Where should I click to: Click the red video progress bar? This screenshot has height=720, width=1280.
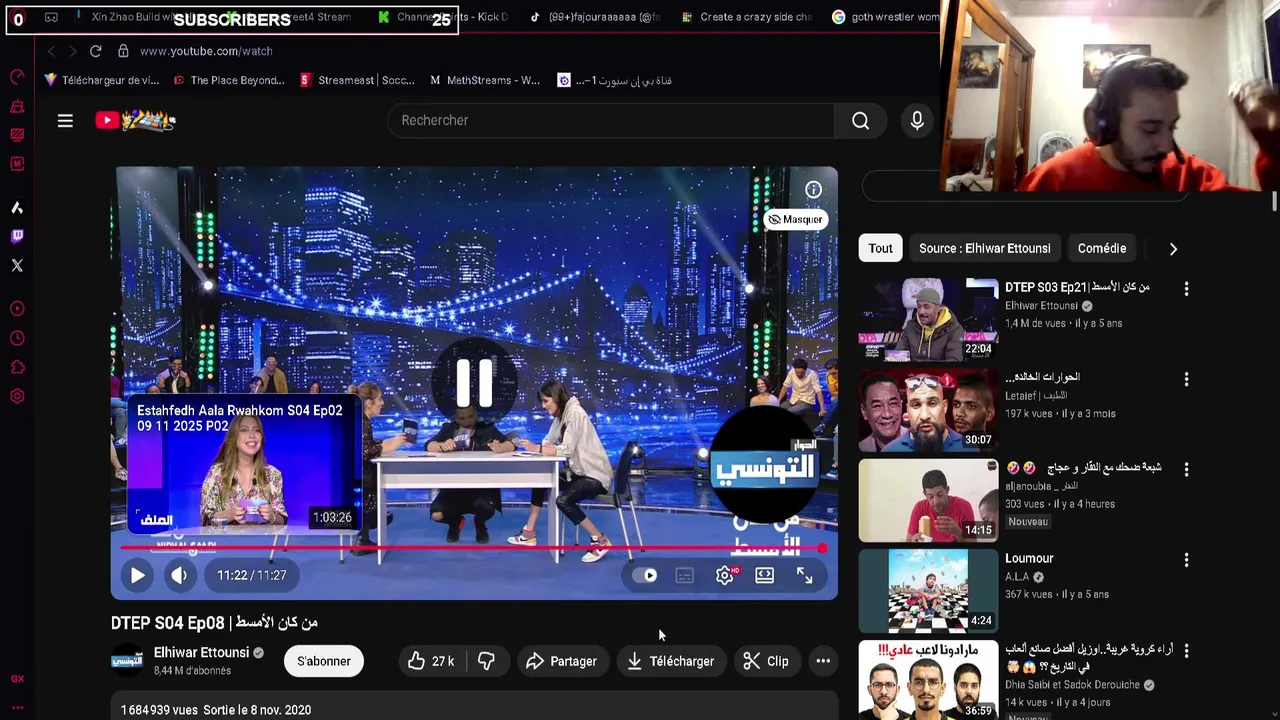pyautogui.click(x=474, y=548)
